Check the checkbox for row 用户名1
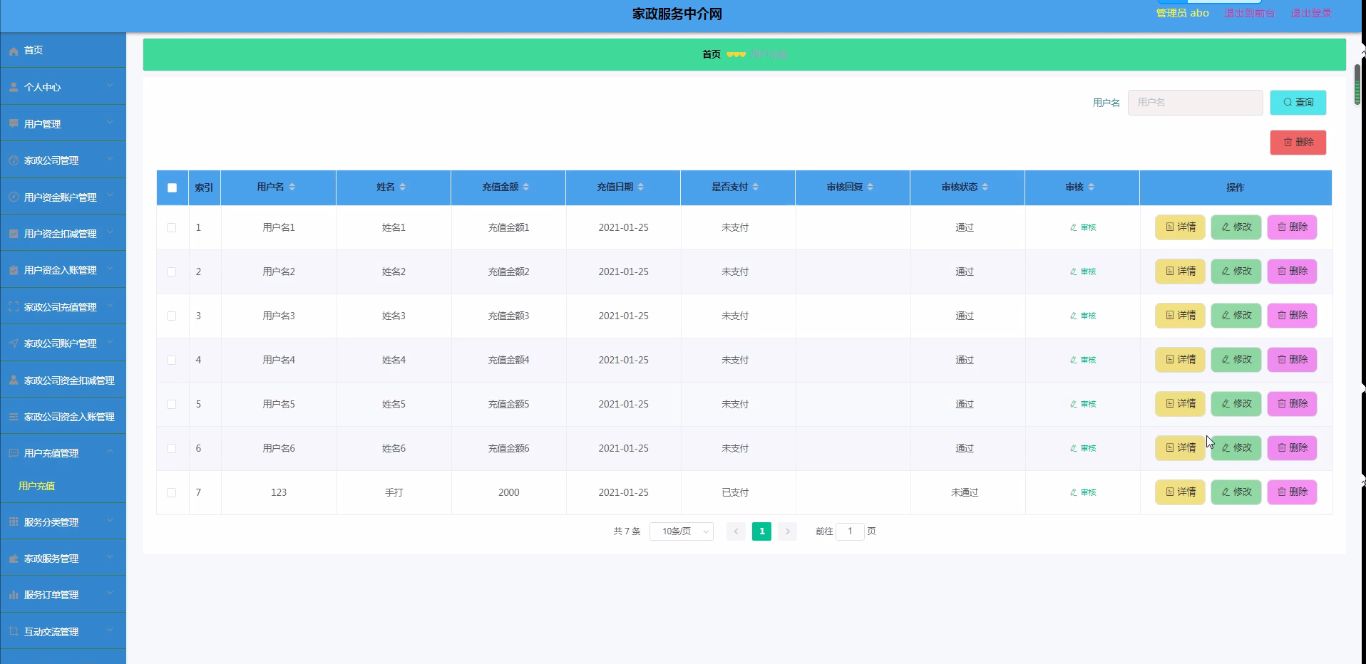 pos(172,227)
